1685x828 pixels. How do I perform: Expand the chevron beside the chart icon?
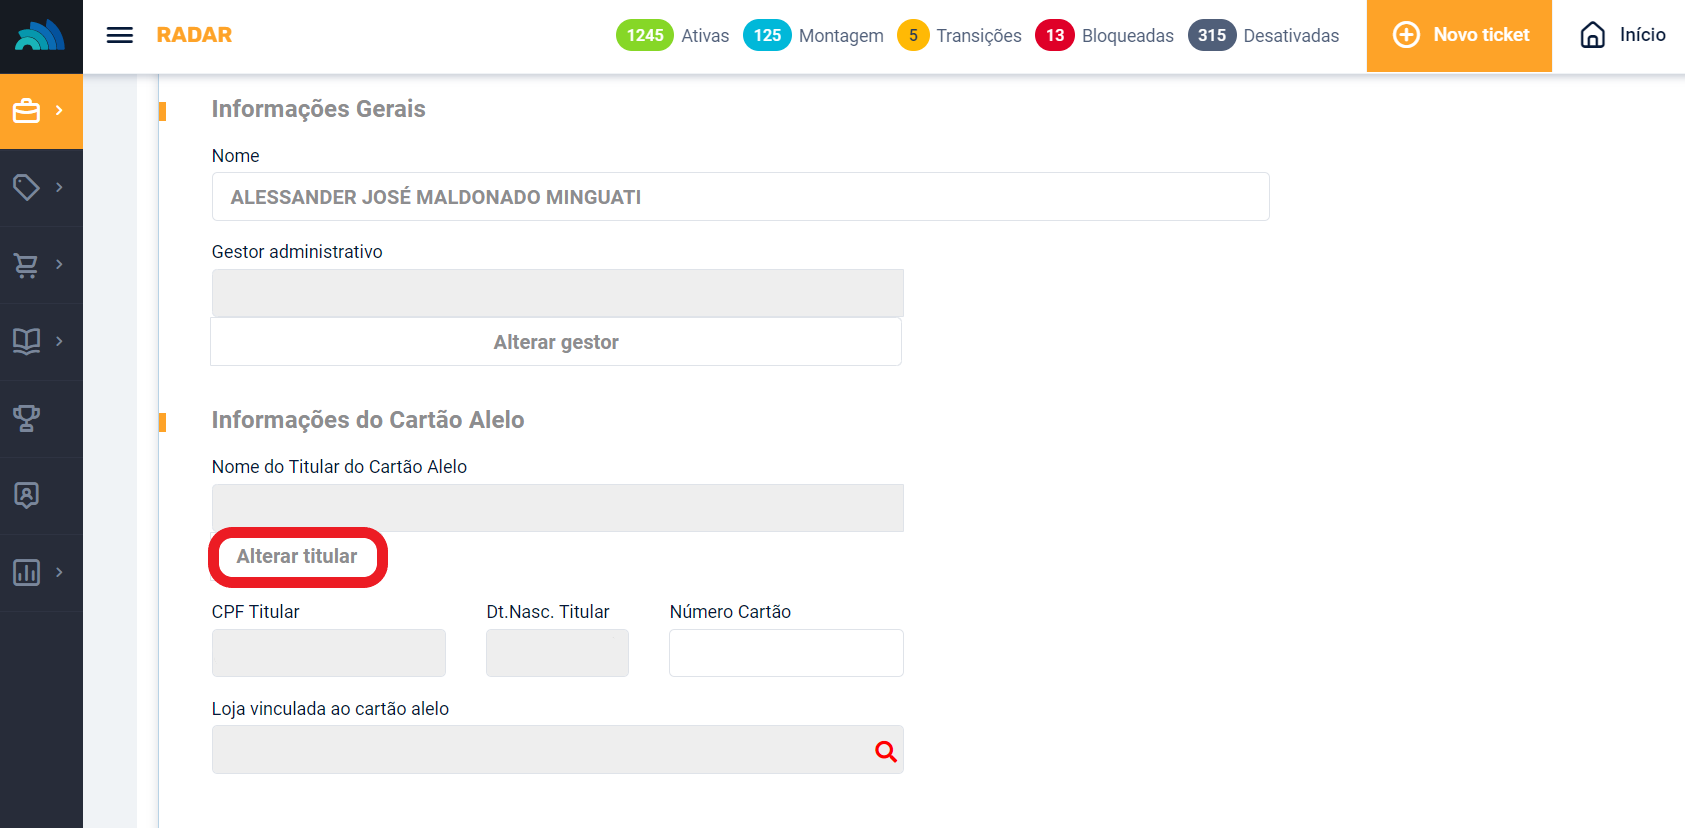pyautogui.click(x=60, y=572)
